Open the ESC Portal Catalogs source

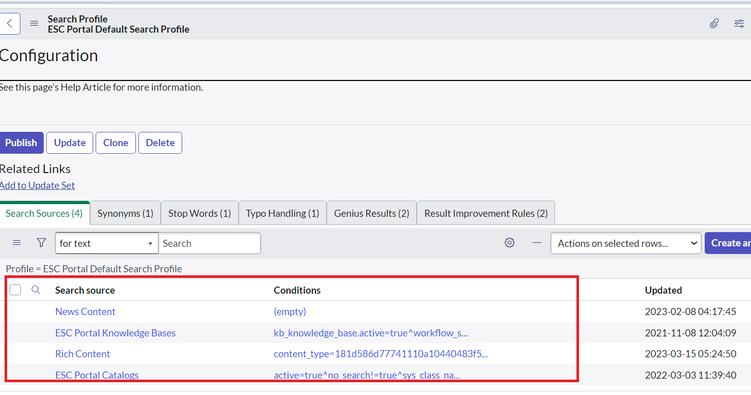[x=97, y=375]
